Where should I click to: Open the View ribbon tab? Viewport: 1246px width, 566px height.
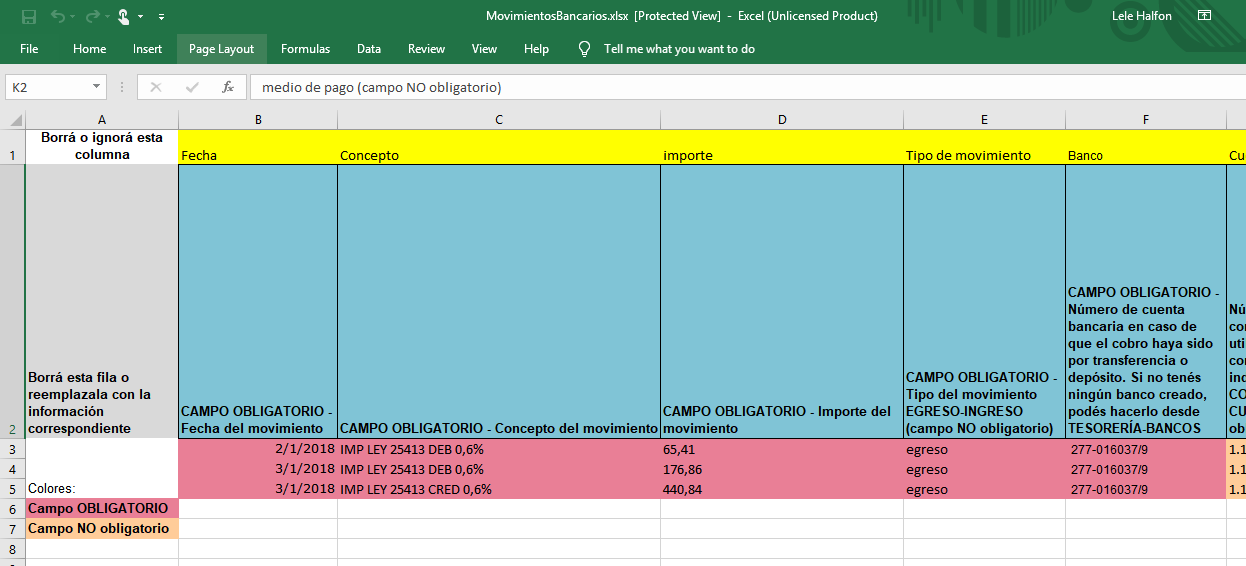coord(484,48)
